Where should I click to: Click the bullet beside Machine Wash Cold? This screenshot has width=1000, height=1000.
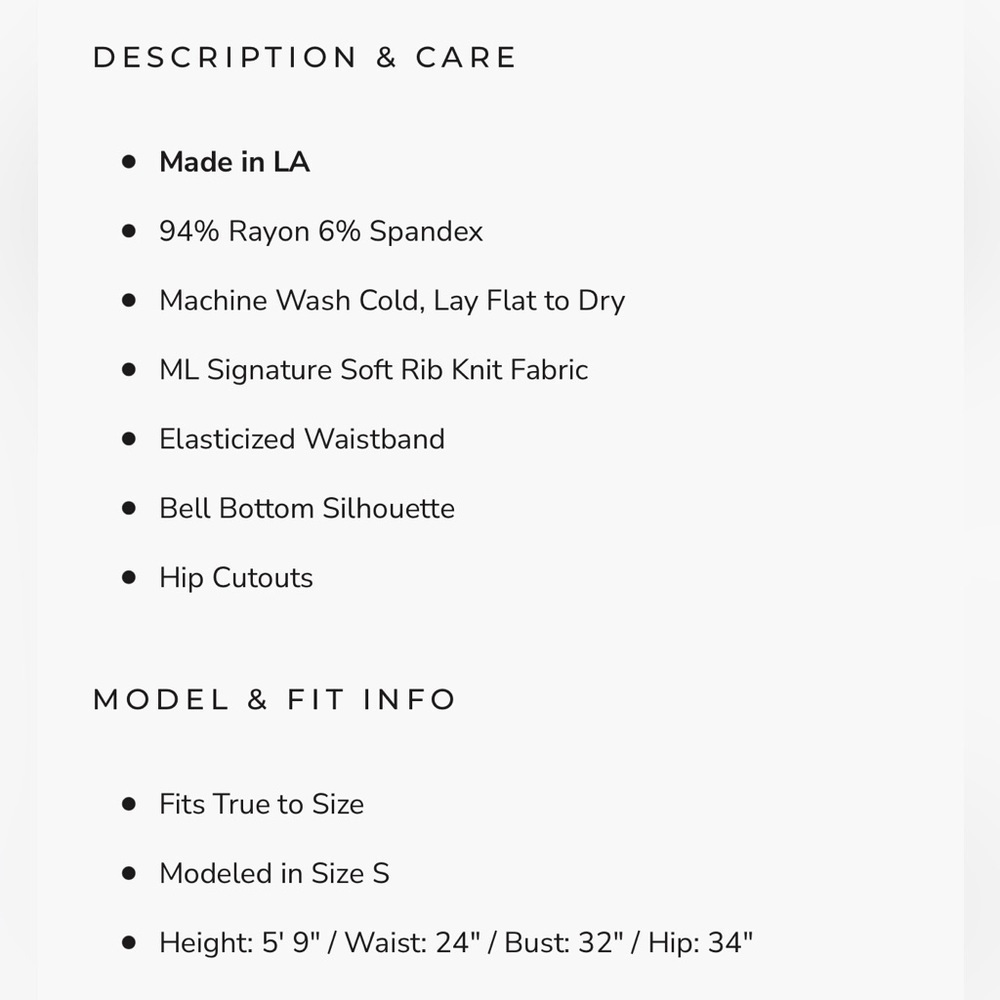click(129, 300)
